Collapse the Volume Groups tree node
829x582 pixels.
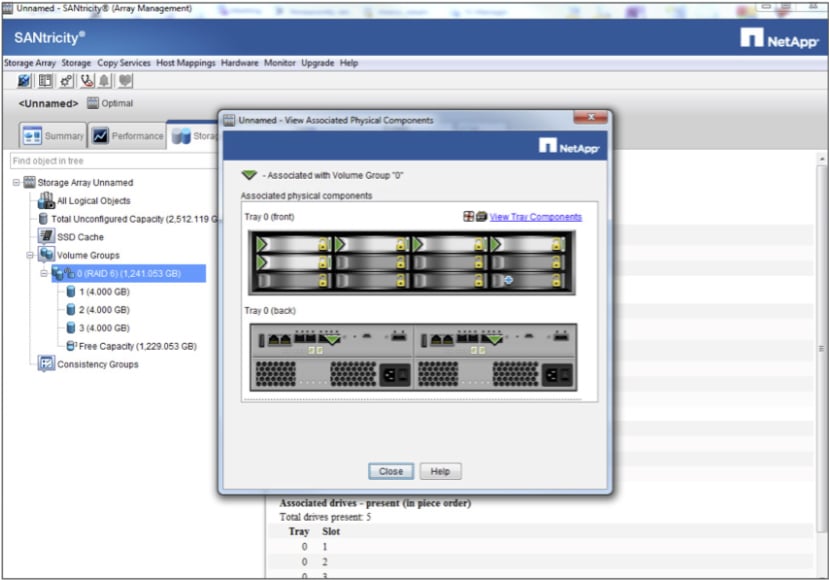coord(30,255)
